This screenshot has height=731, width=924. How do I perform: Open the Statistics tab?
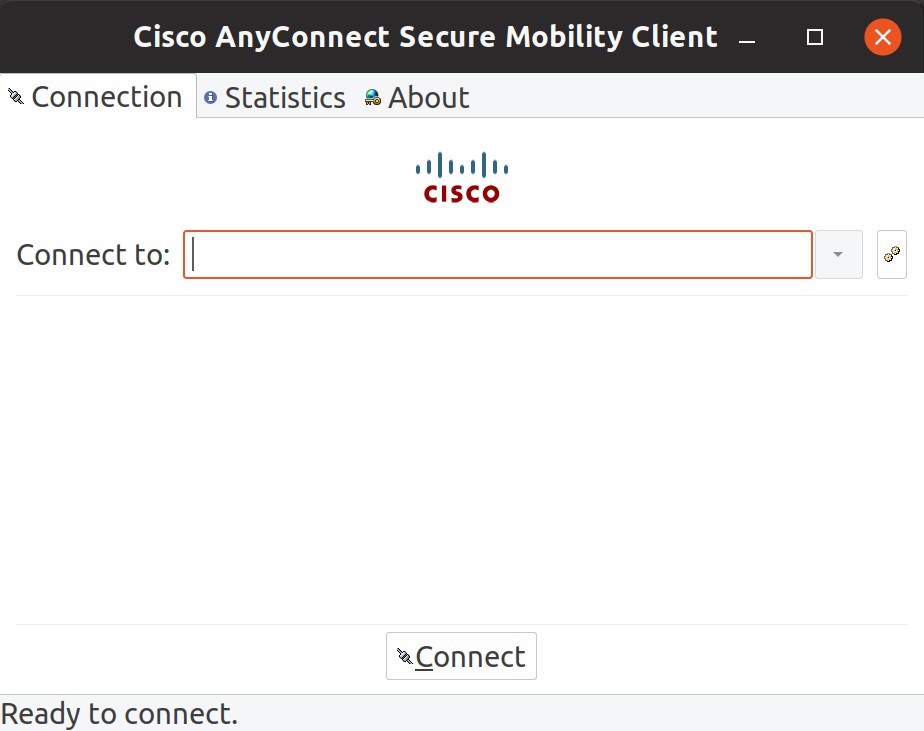284,97
